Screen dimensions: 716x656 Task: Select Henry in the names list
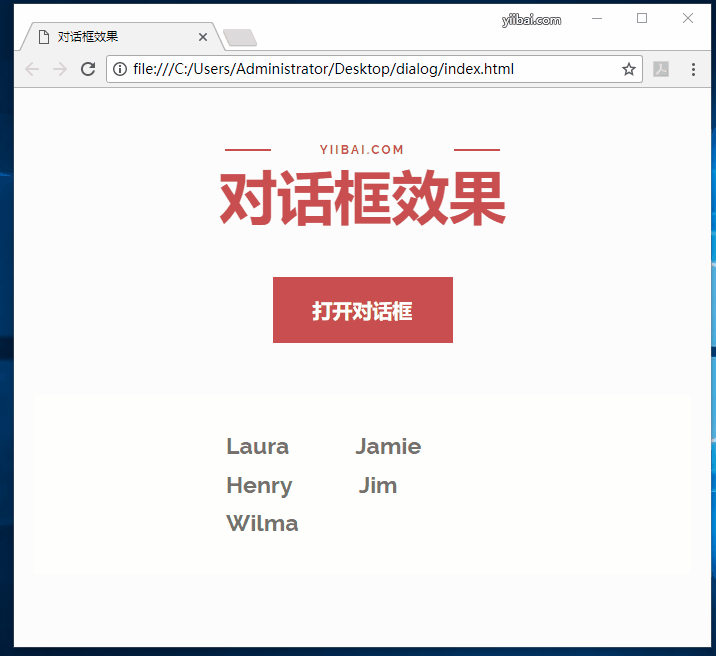[259, 486]
